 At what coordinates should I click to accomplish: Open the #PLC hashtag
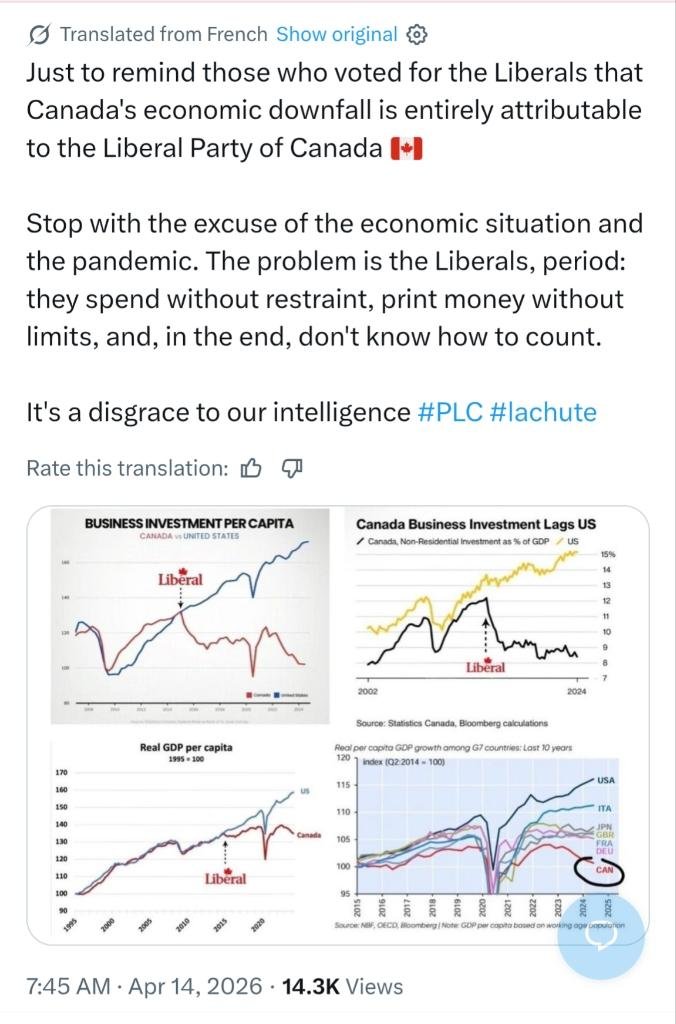click(x=449, y=413)
